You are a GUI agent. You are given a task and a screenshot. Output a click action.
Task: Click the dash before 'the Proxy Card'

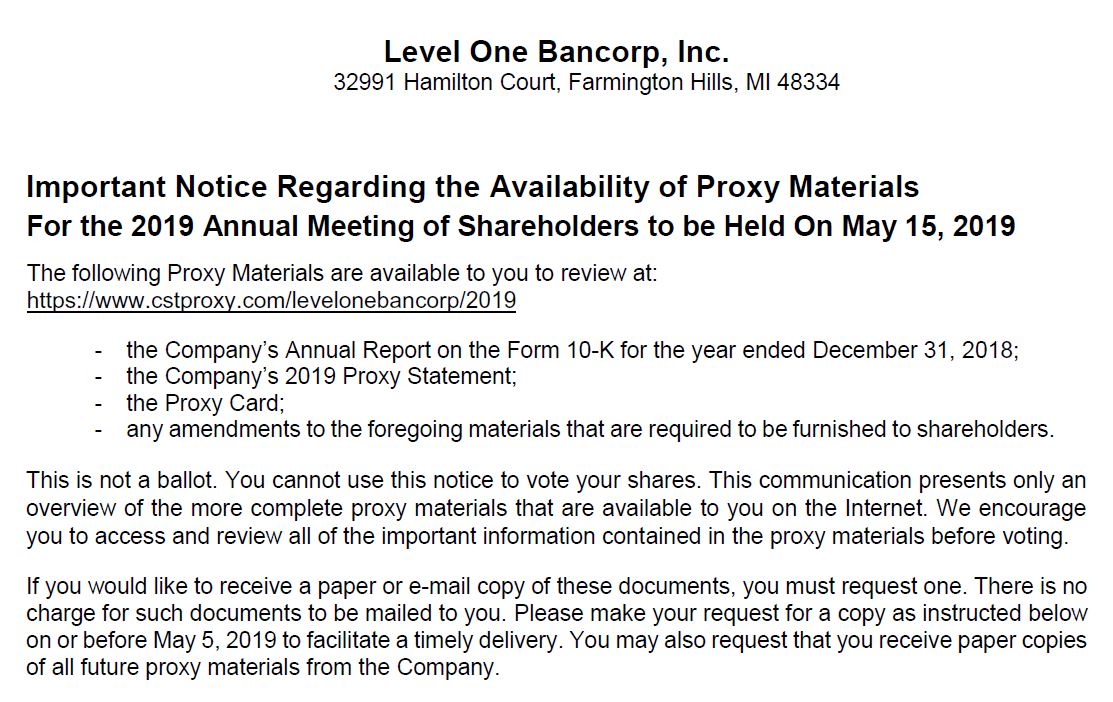click(x=98, y=403)
